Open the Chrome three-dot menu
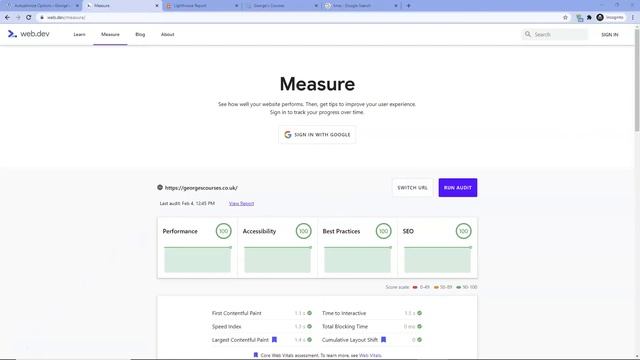This screenshot has width=640, height=360. pos(633,18)
